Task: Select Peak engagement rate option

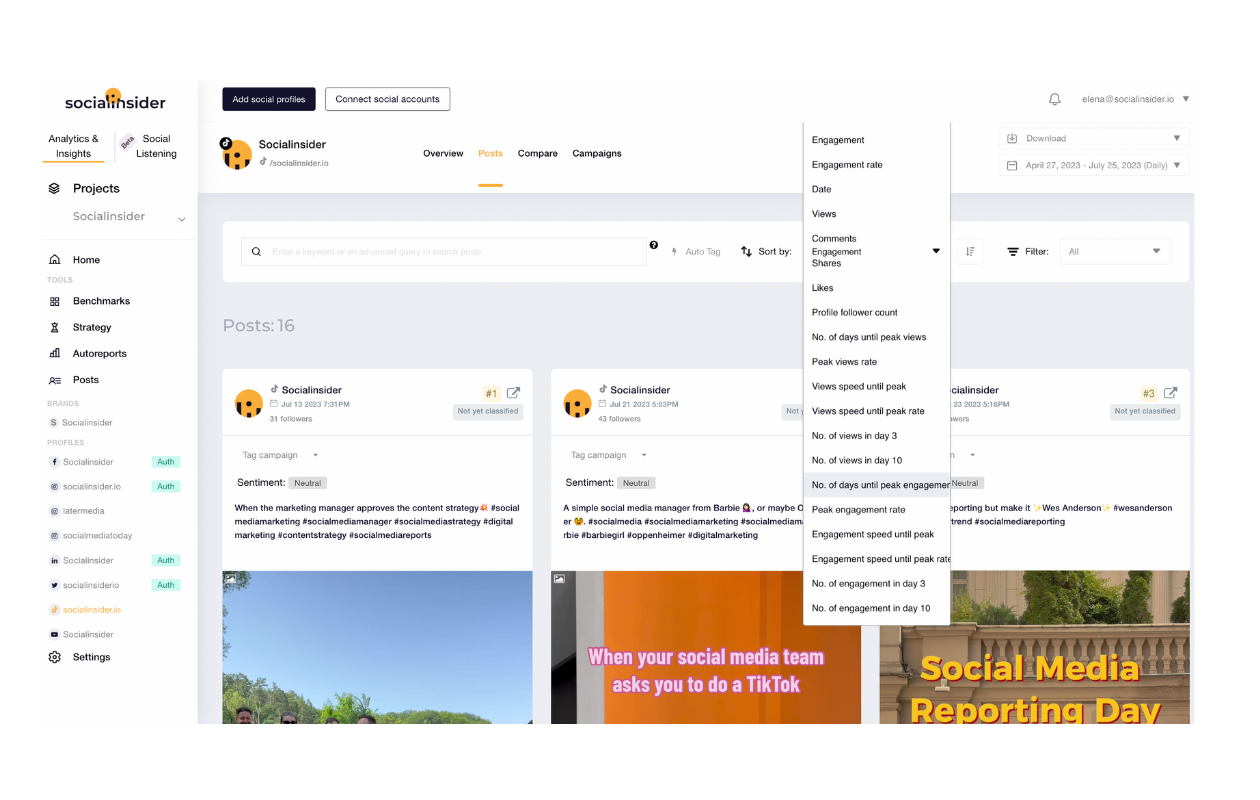Action: coord(876,510)
